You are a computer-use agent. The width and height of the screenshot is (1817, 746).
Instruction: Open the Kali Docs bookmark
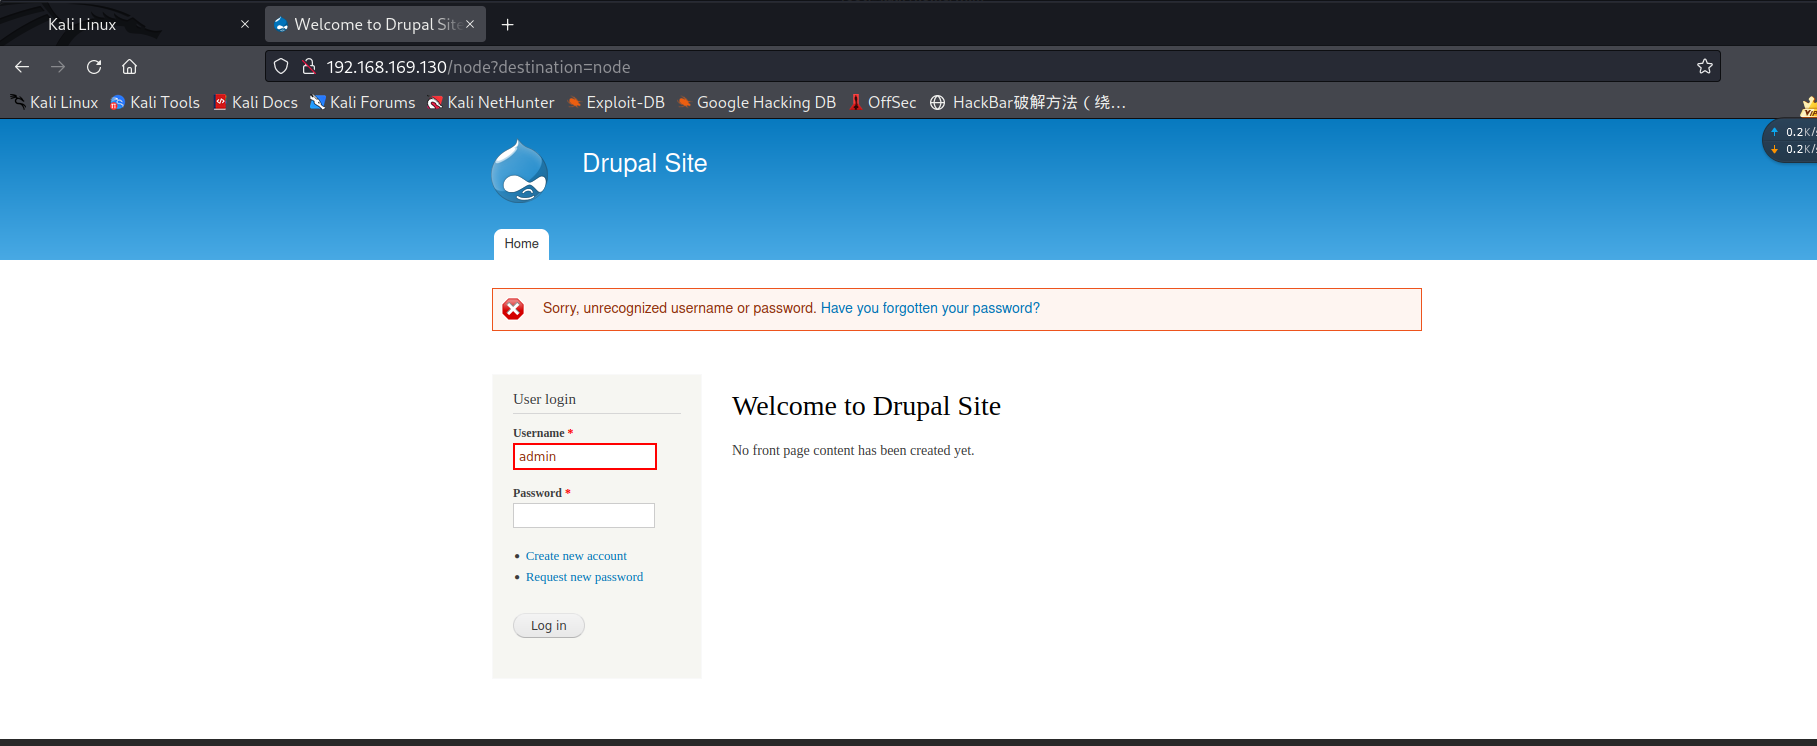coord(256,102)
